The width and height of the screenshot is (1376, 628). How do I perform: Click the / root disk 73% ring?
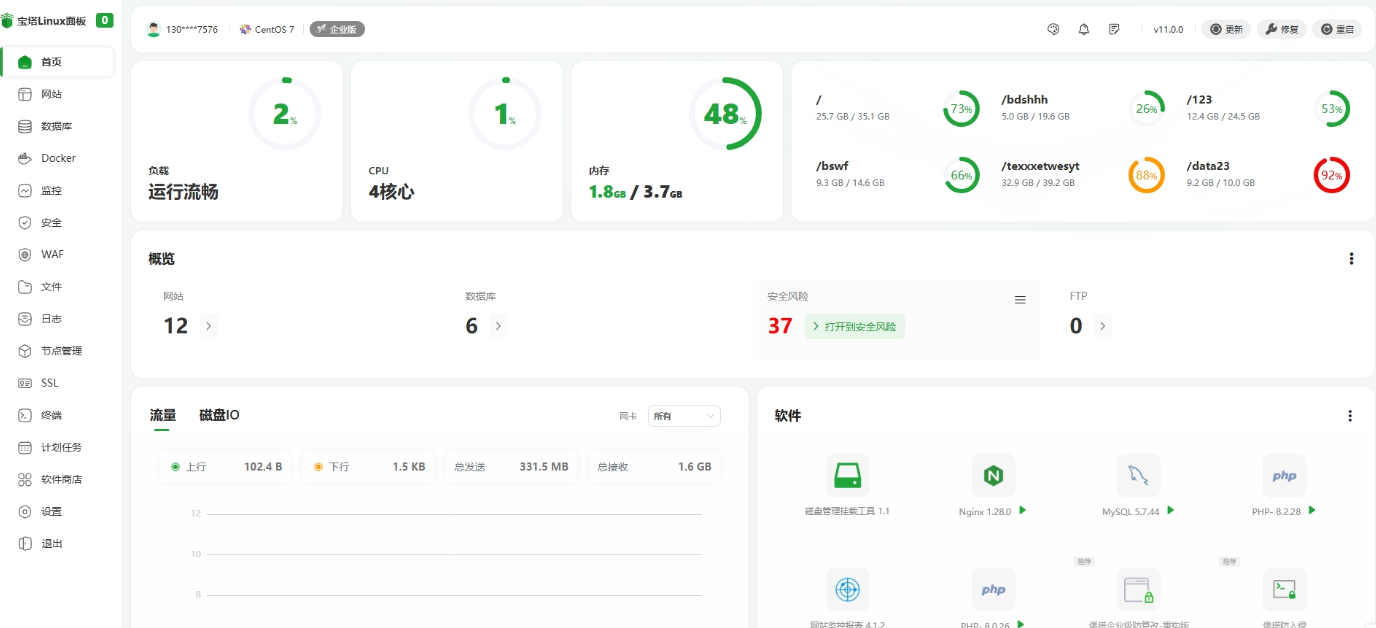tap(961, 109)
